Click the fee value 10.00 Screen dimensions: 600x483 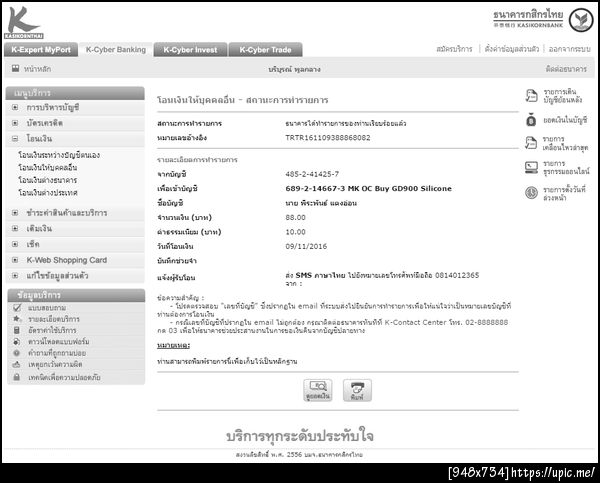click(x=295, y=232)
